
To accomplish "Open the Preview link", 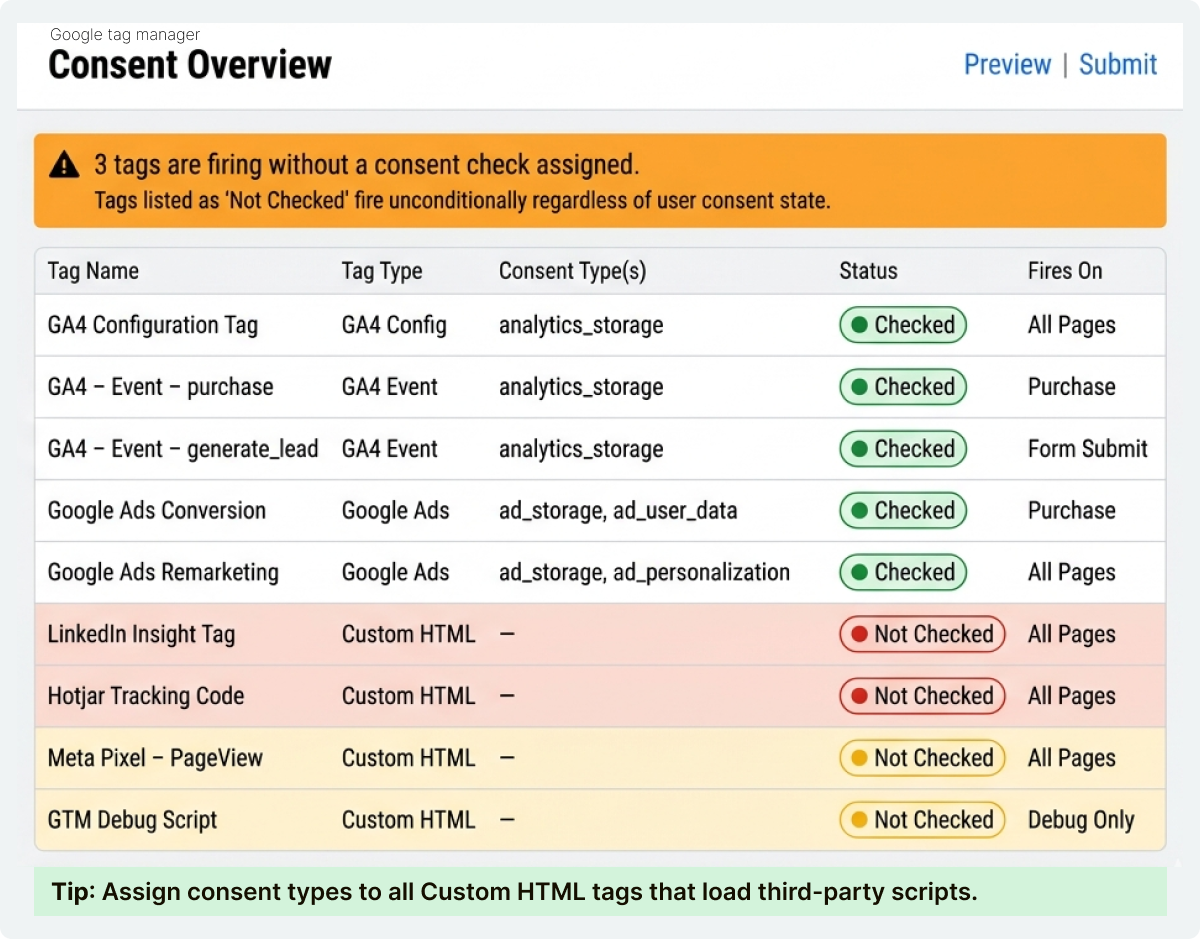I will pyautogui.click(x=1007, y=65).
